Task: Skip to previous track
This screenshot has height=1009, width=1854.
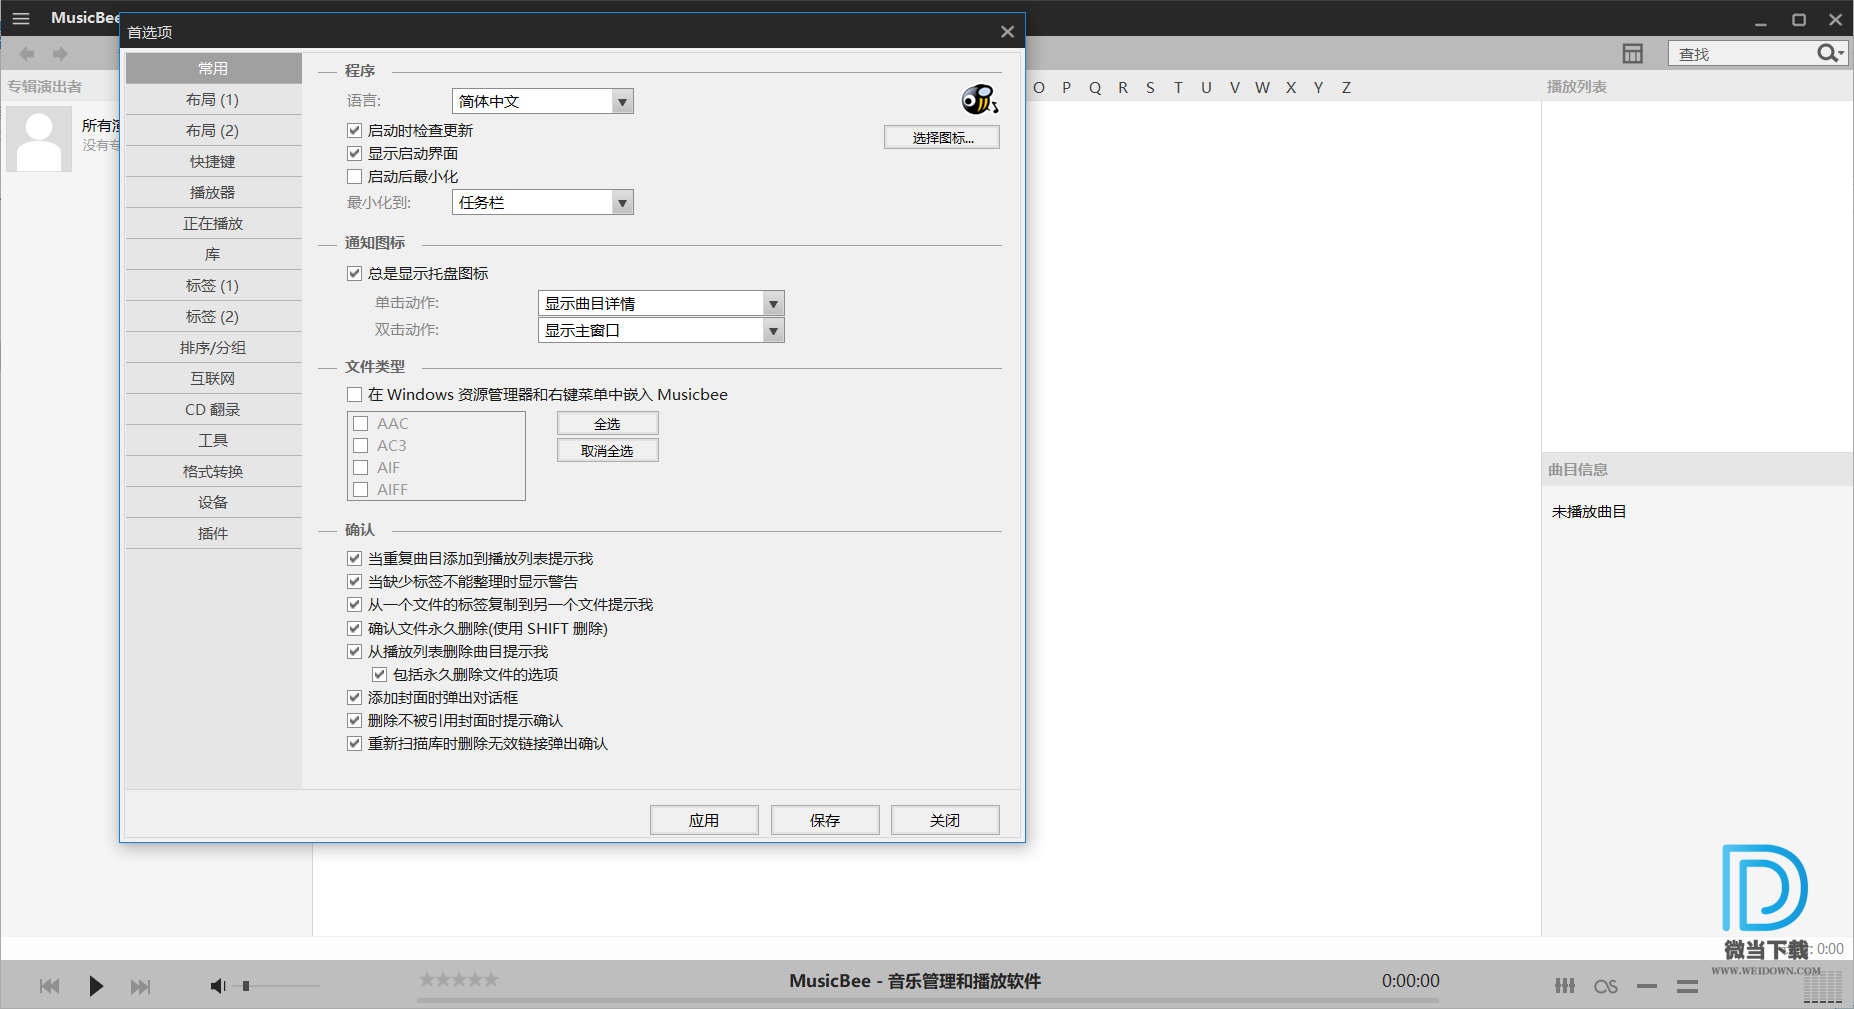Action: coord(49,987)
